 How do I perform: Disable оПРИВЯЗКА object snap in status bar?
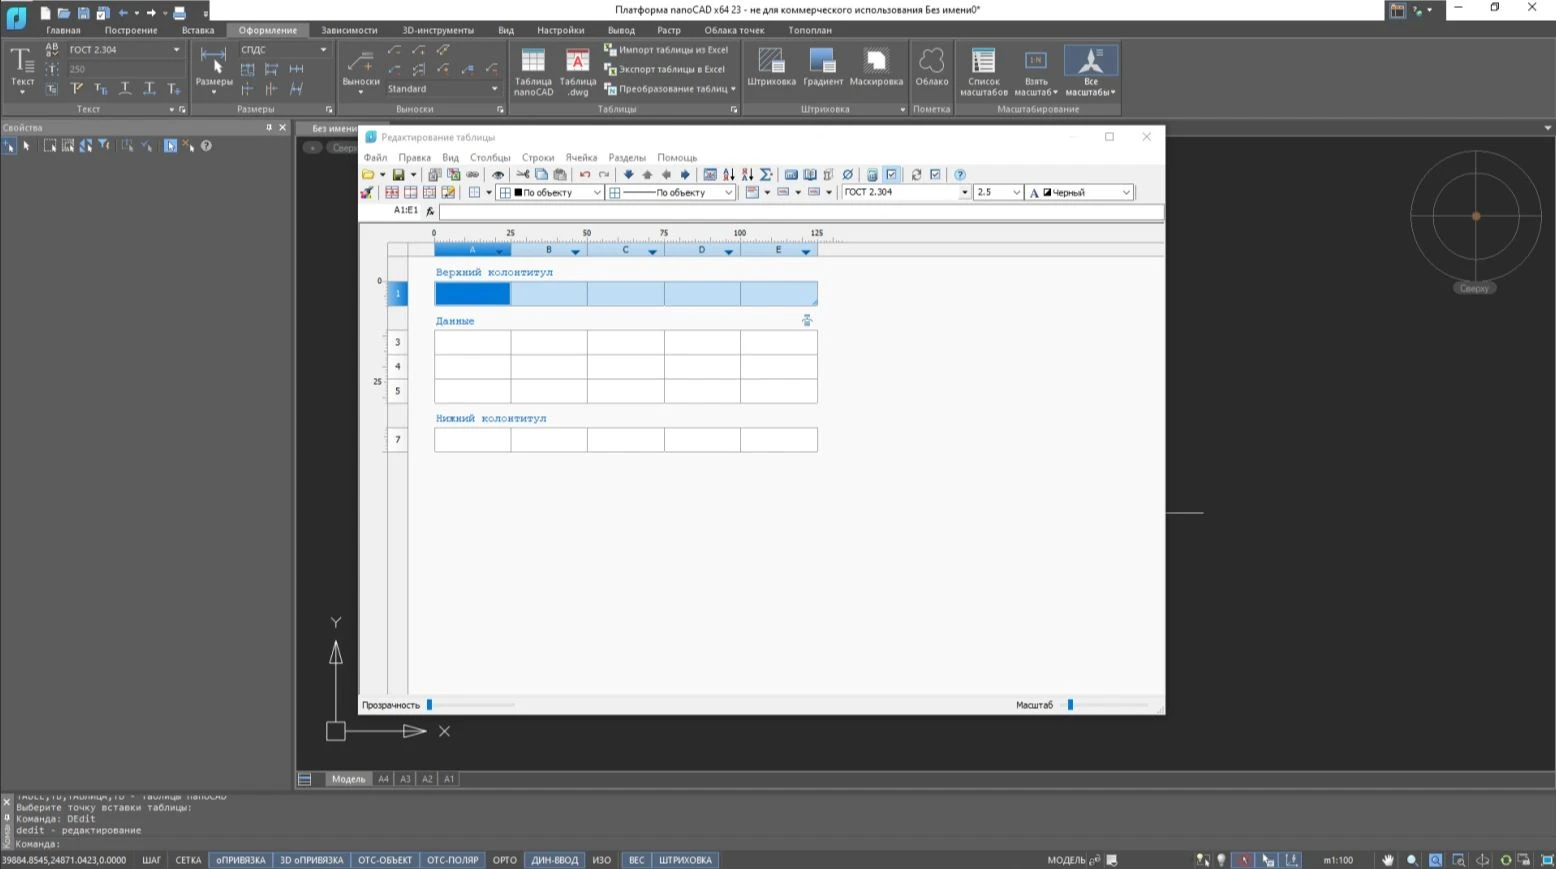coord(241,860)
